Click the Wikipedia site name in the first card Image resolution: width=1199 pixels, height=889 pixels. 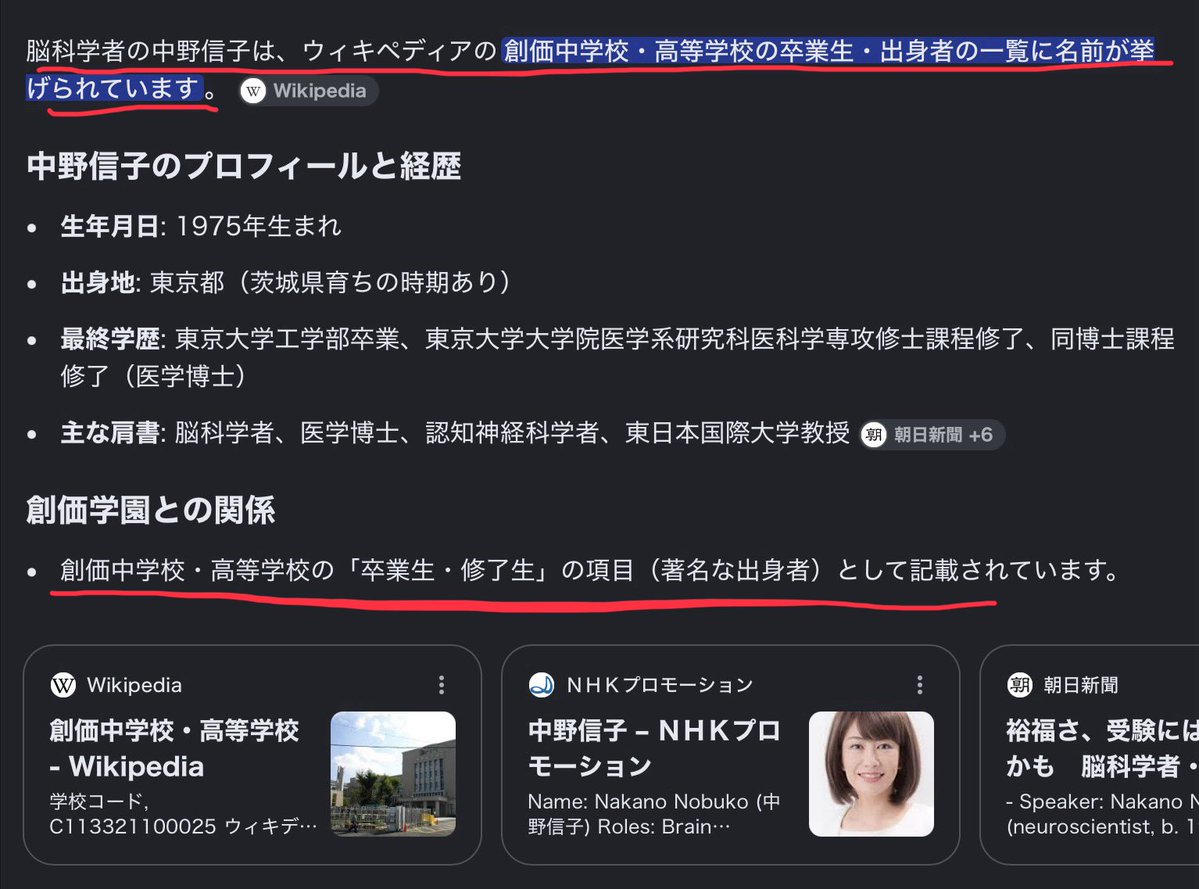(x=135, y=685)
